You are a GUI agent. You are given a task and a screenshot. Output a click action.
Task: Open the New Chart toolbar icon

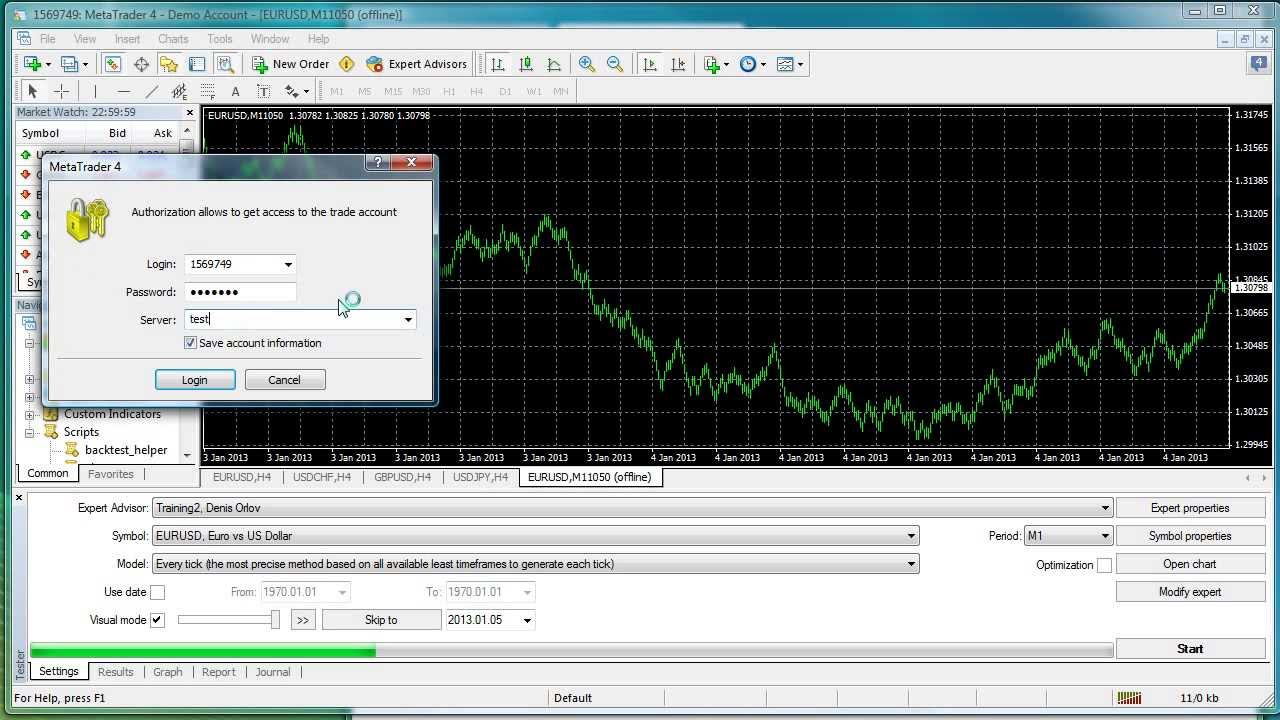(x=33, y=64)
